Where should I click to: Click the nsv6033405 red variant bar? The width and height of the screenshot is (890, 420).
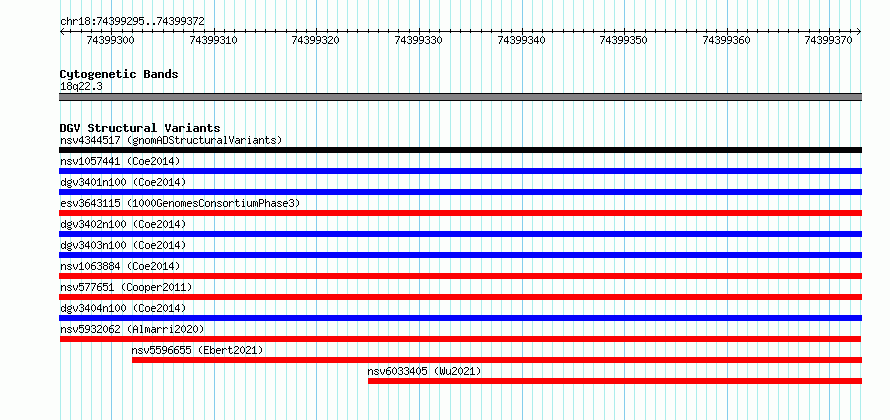pyautogui.click(x=615, y=381)
